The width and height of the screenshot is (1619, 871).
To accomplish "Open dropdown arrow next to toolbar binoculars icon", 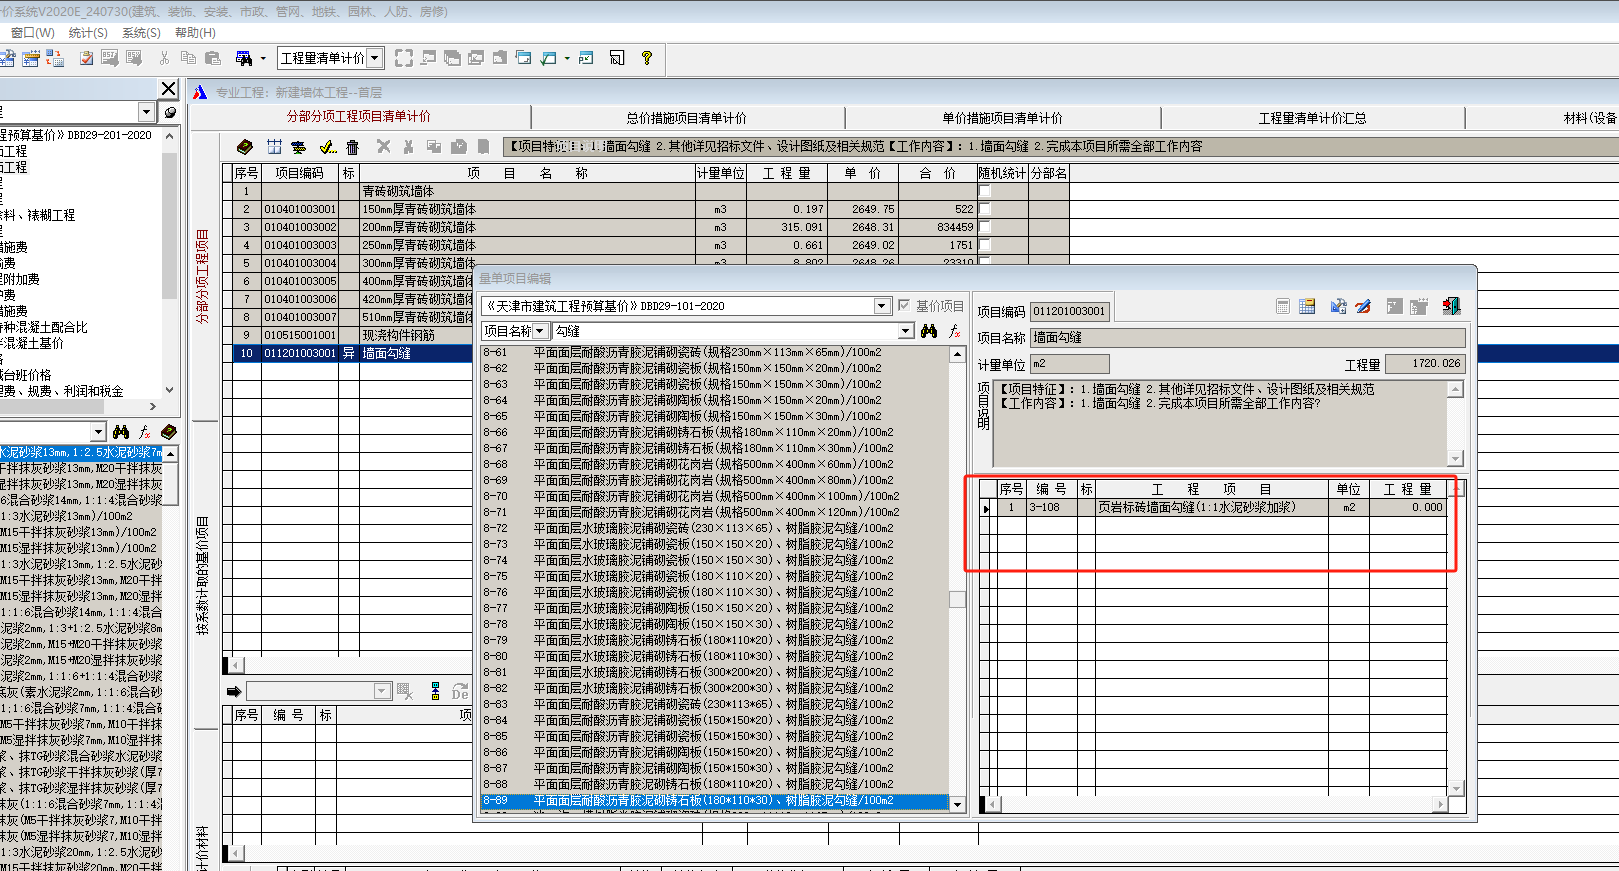I will click(263, 58).
